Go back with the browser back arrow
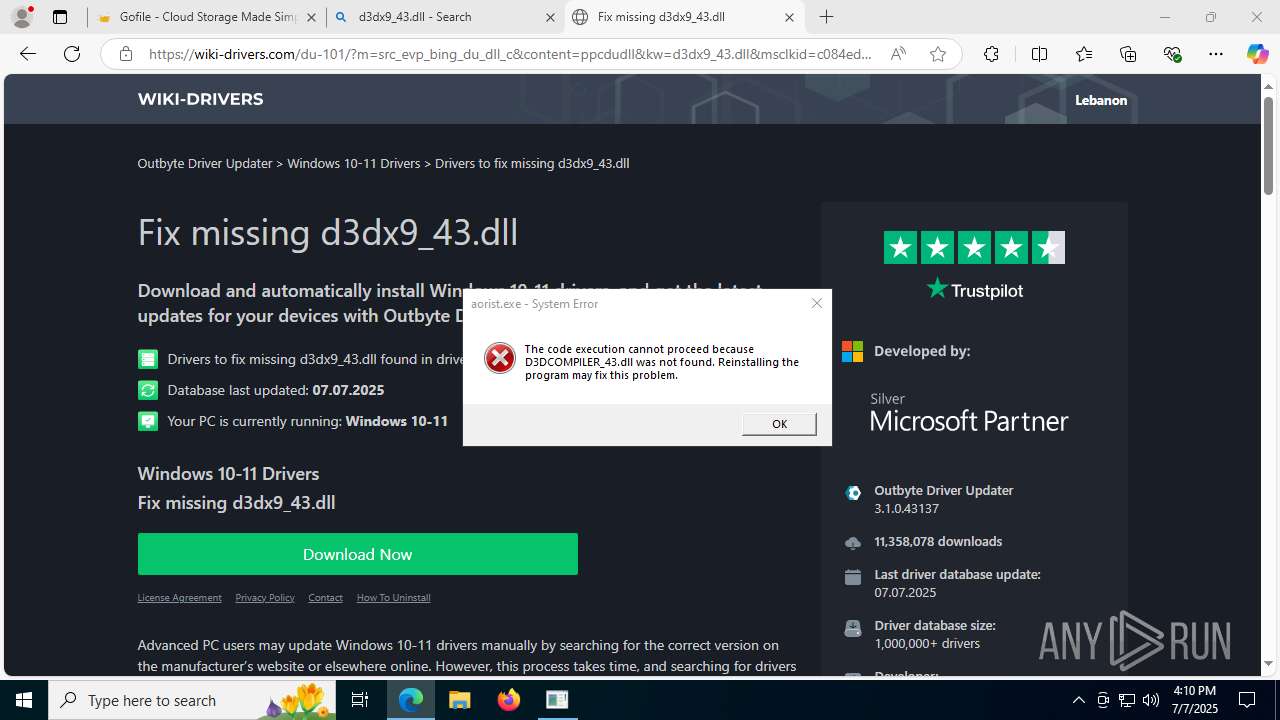The image size is (1280, 720). click(28, 54)
